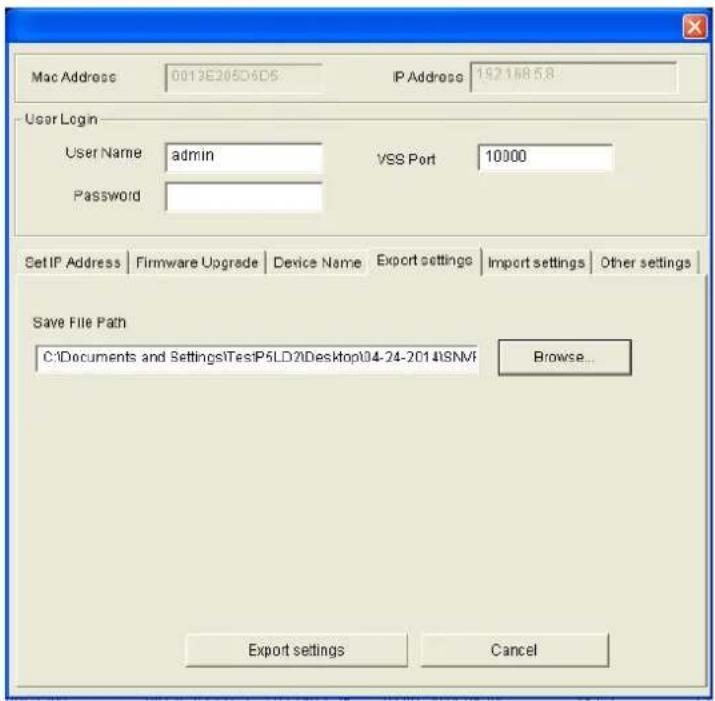Click the Mac Address label
The height and width of the screenshot is (701, 715).
(x=73, y=77)
